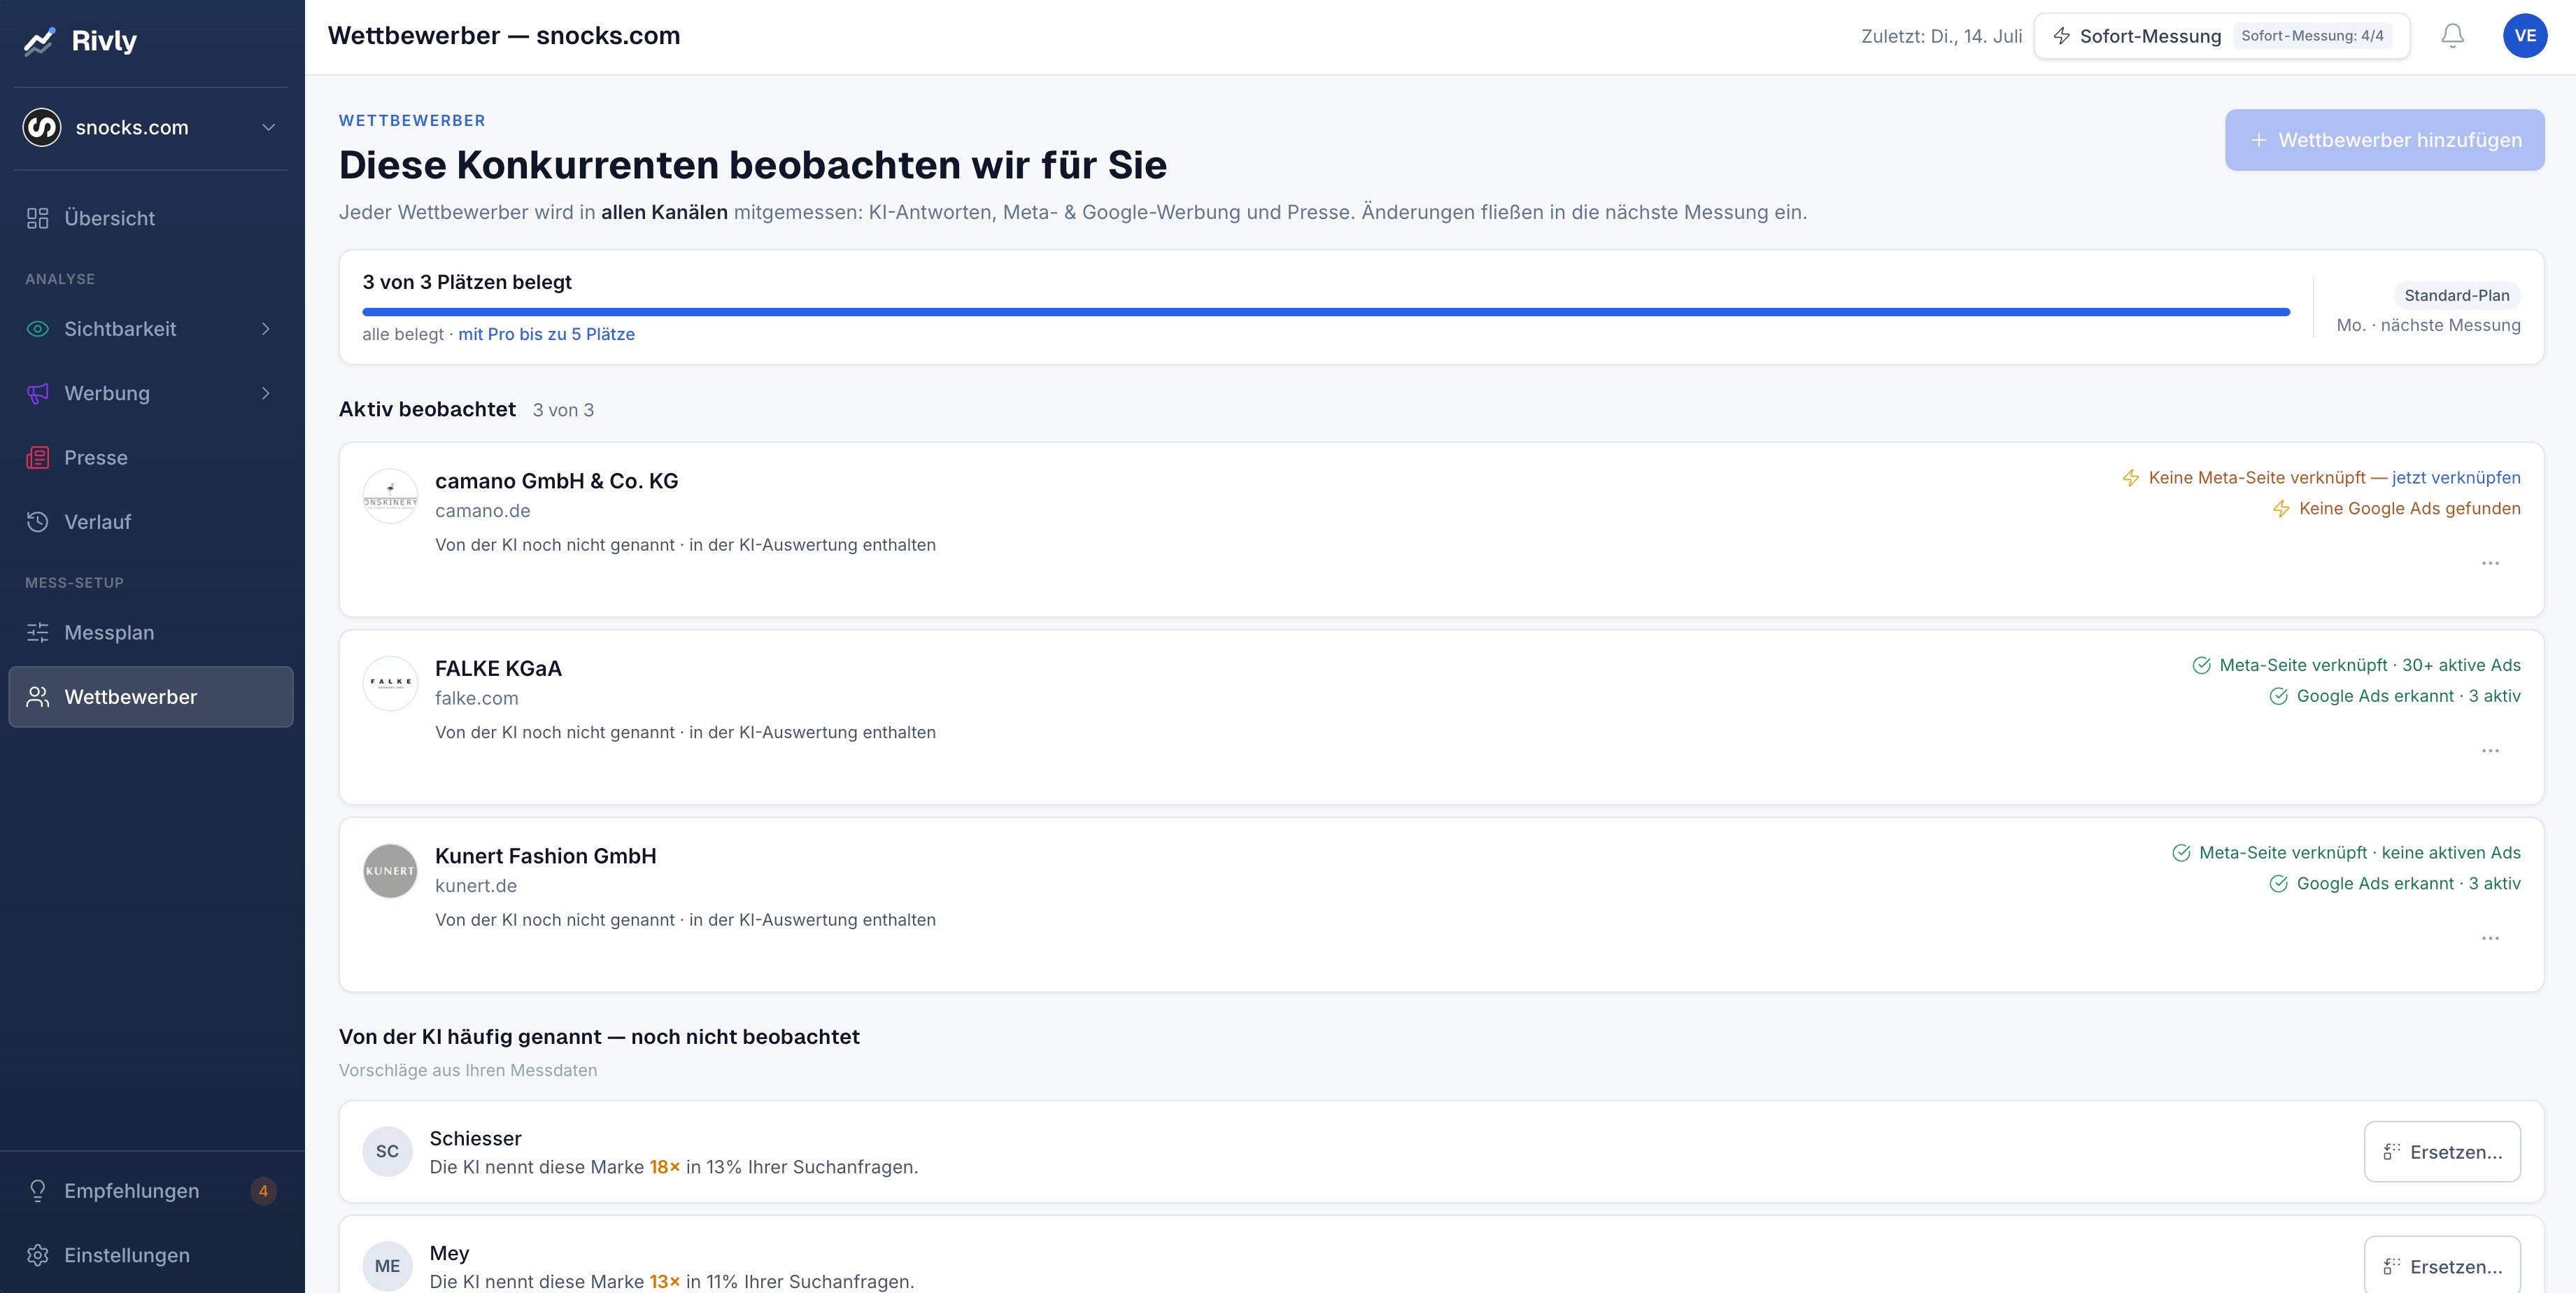
Task: Expand the Werbung submenu chevron
Action: [x=266, y=393]
